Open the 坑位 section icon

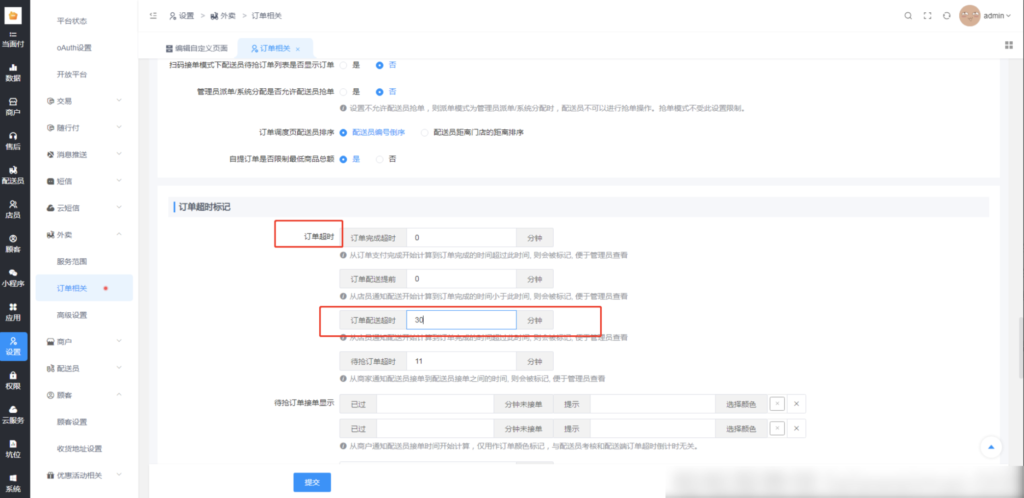pyautogui.click(x=13, y=449)
